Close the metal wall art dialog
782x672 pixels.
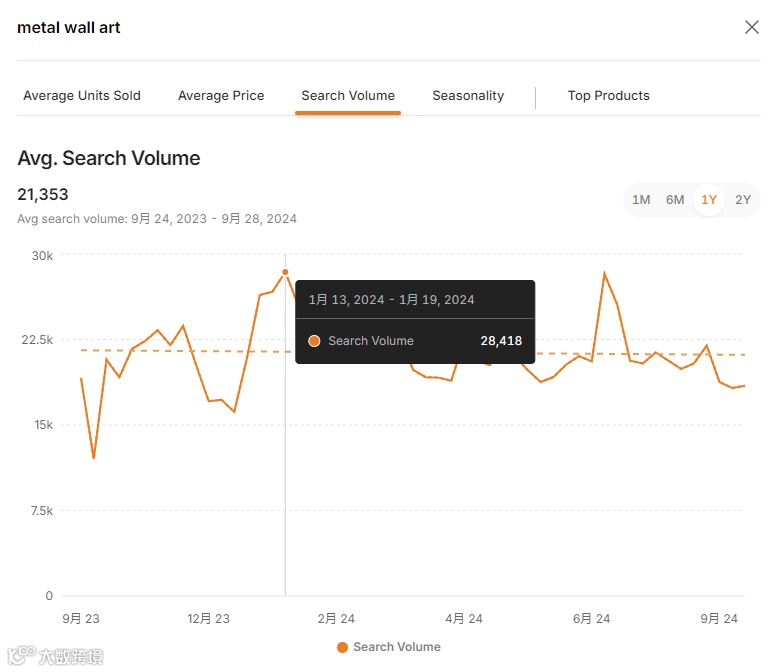752,27
